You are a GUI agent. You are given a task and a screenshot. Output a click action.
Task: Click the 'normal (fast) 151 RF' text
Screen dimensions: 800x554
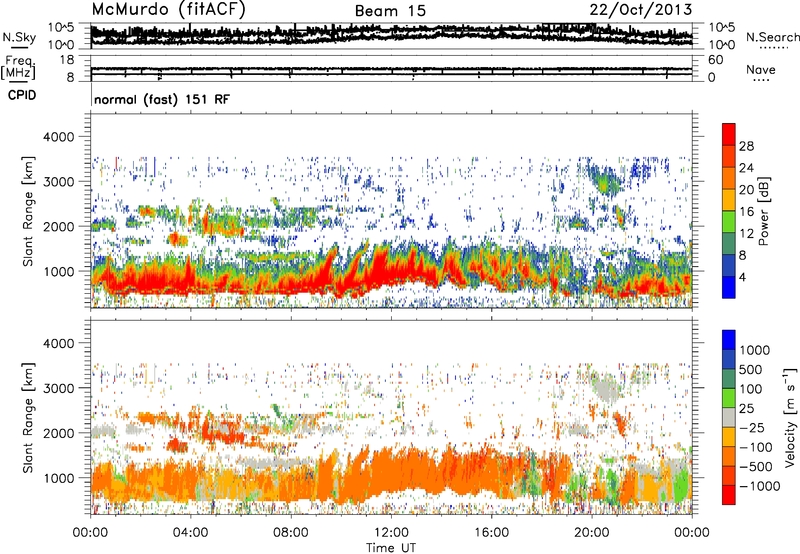(162, 99)
